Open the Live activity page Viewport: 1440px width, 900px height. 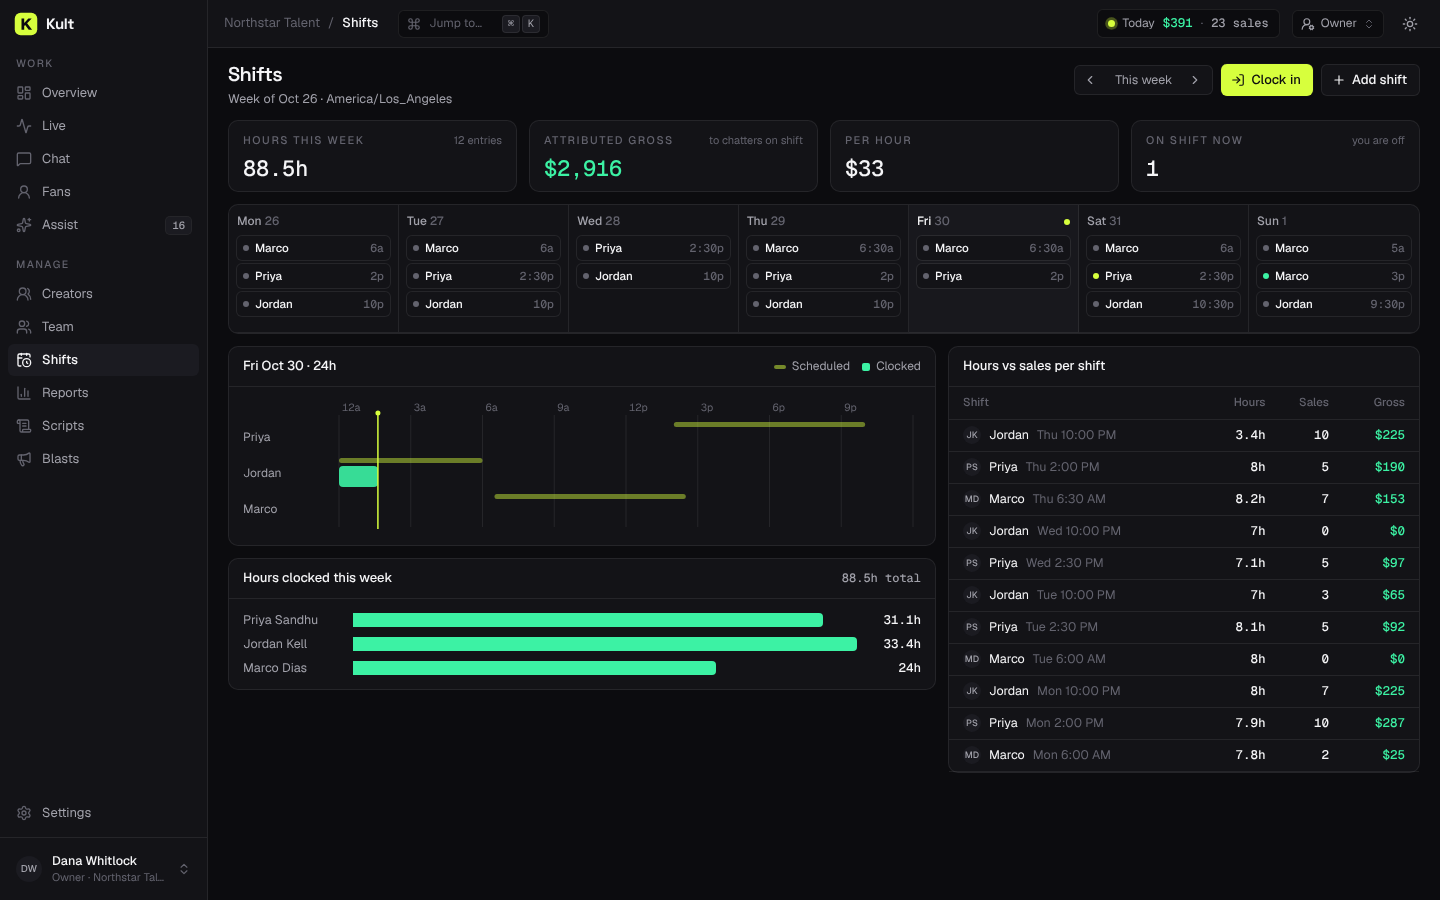104,126
